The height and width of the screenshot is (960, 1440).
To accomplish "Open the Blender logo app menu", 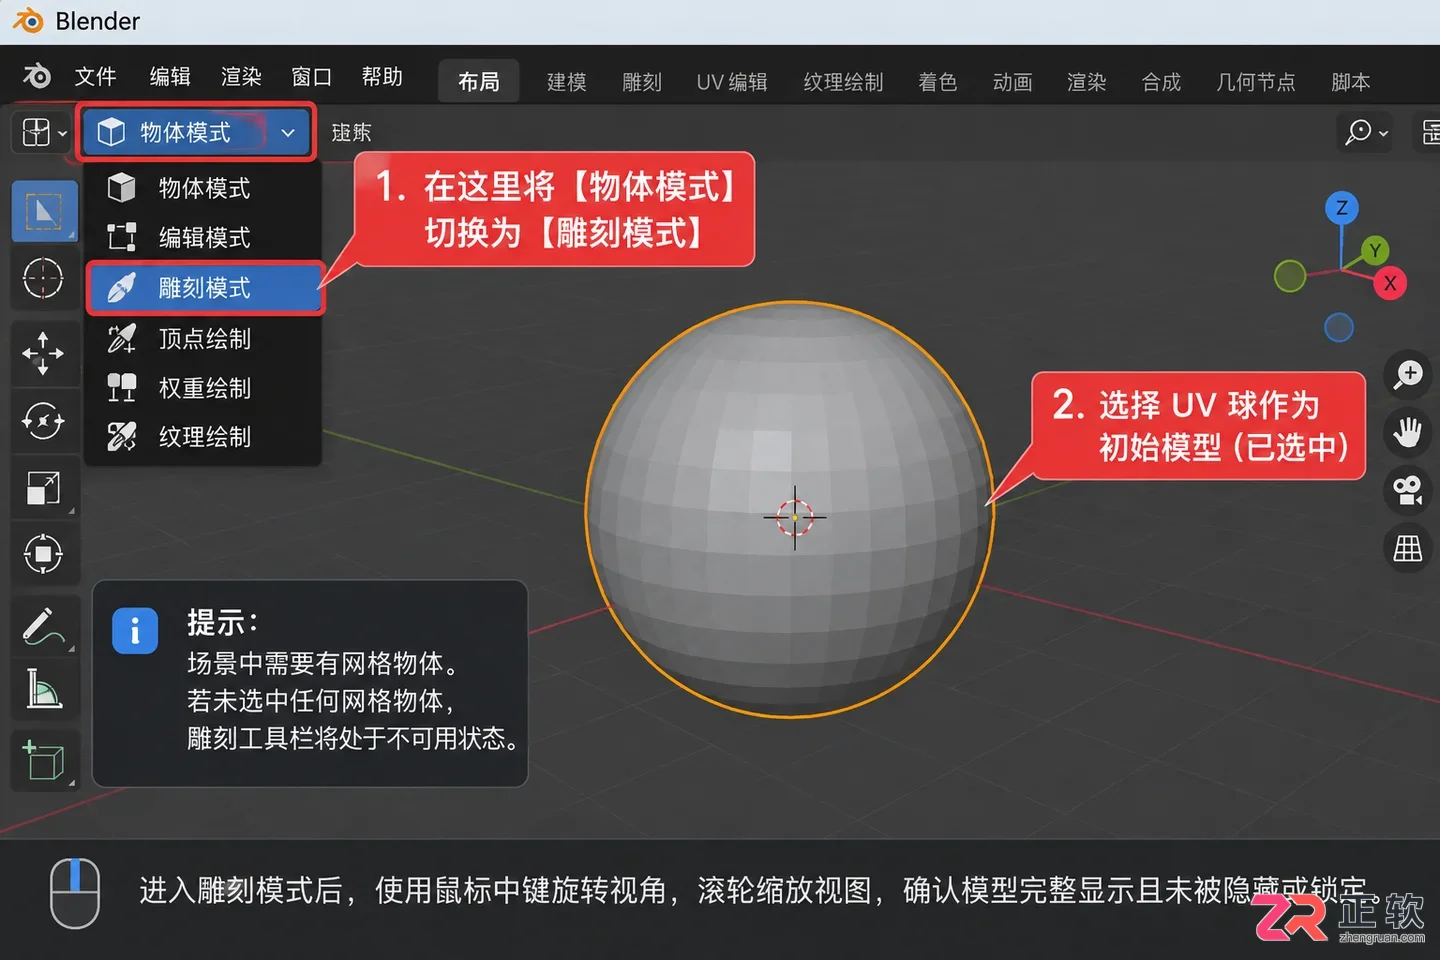I will [37, 77].
